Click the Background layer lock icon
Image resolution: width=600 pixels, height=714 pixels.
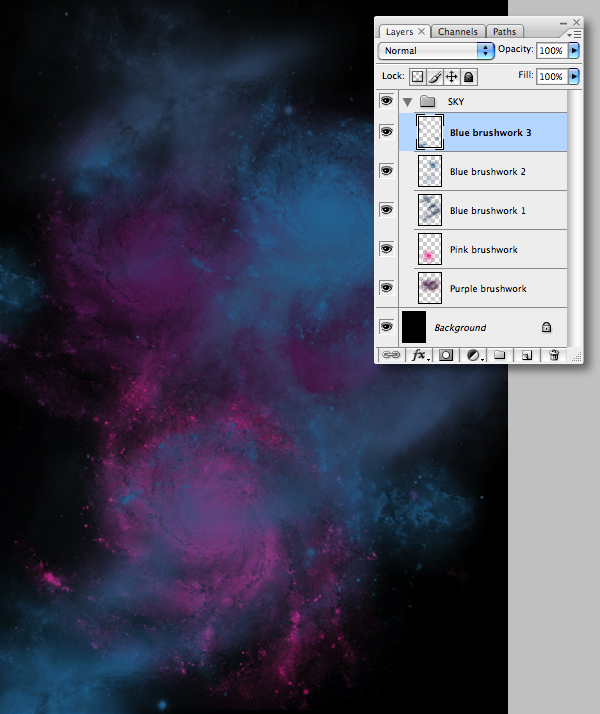[x=546, y=327]
